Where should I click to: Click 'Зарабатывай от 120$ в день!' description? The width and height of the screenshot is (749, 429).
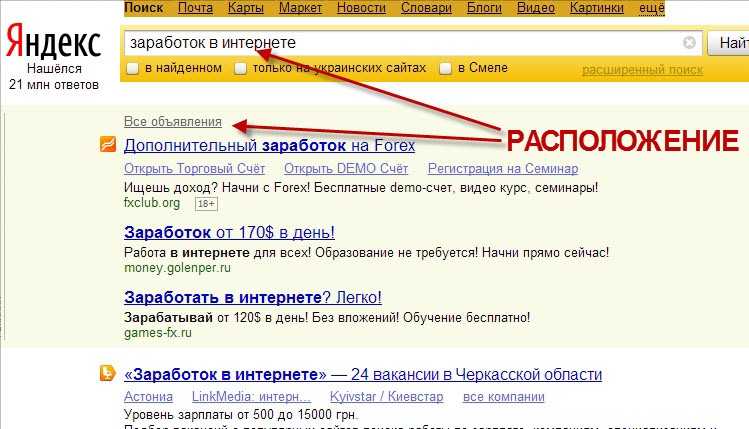tap(327, 317)
